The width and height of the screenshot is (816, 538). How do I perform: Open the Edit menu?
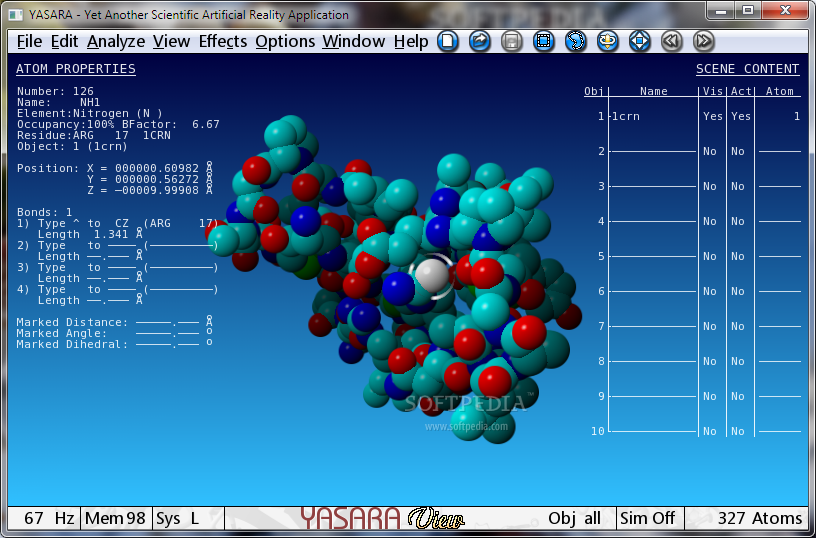64,42
